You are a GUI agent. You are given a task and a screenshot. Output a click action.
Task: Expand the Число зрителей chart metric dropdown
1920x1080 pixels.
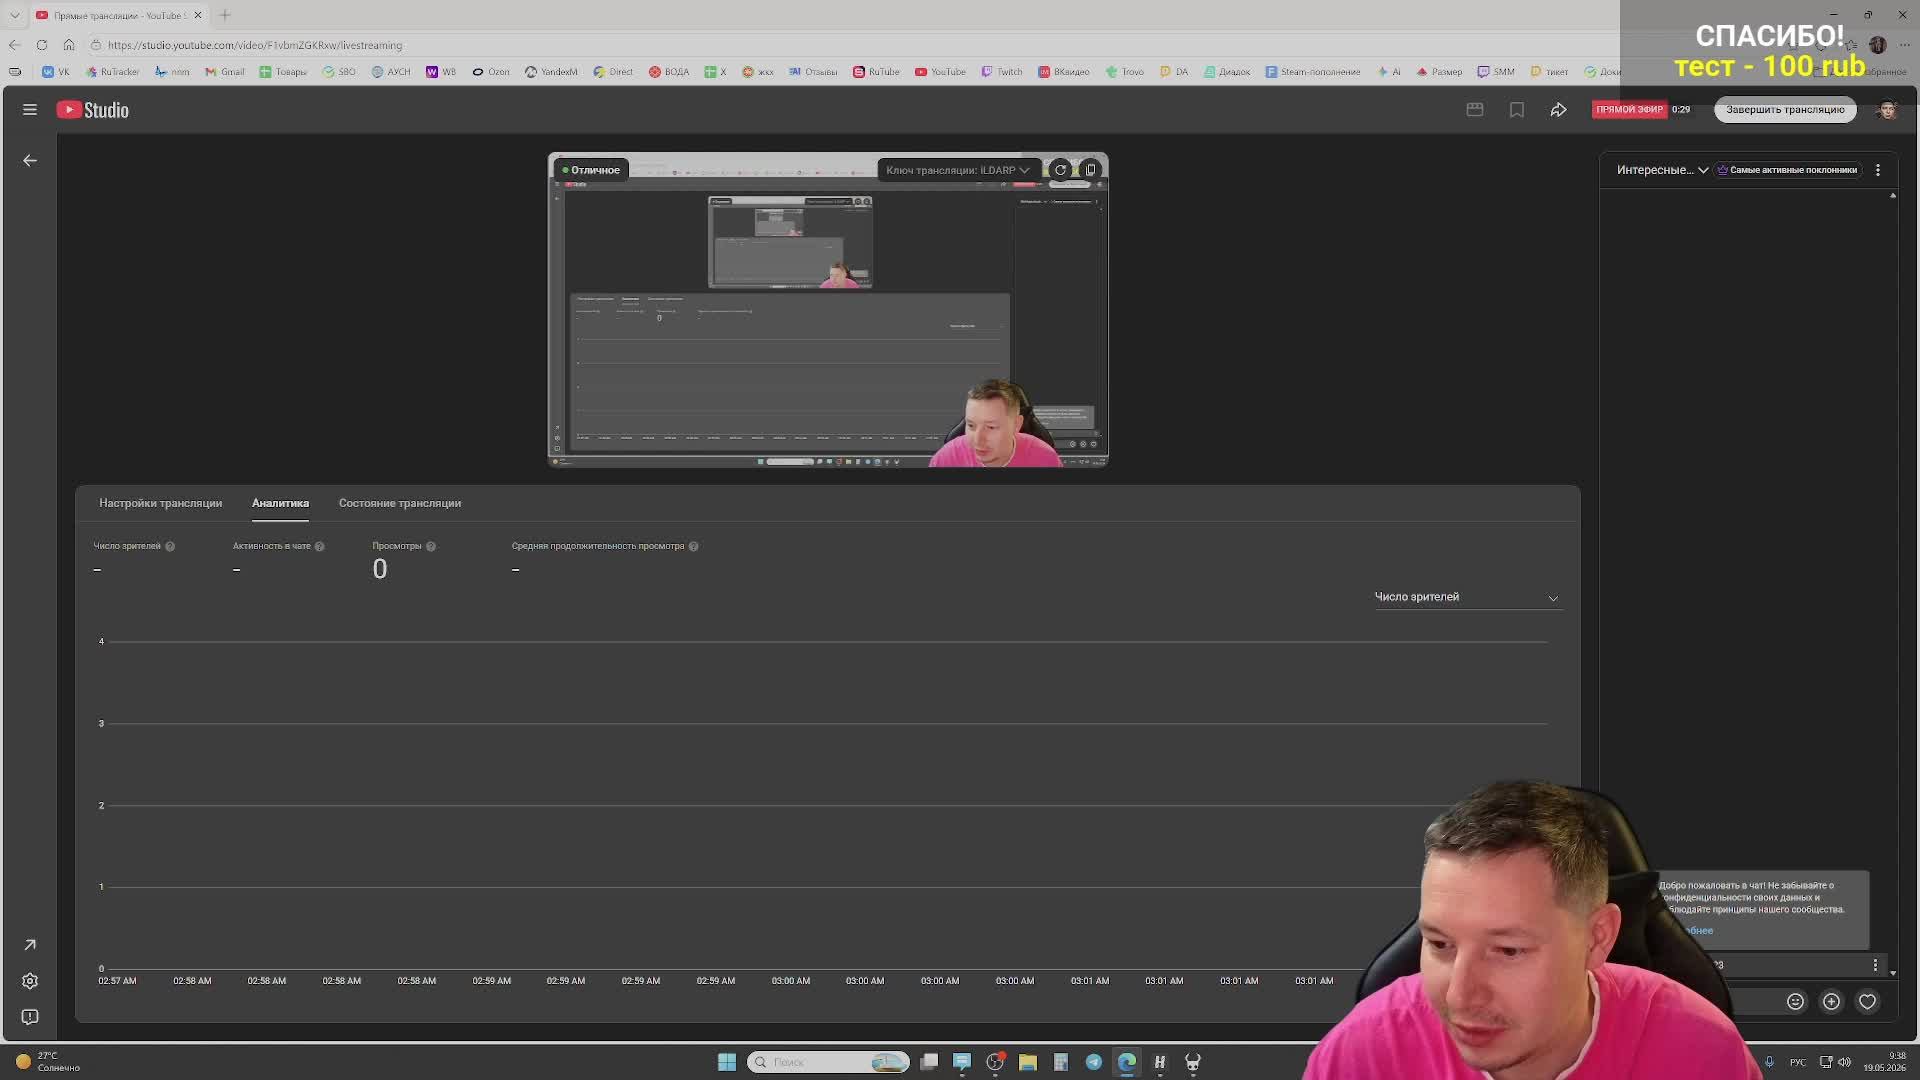point(1467,597)
